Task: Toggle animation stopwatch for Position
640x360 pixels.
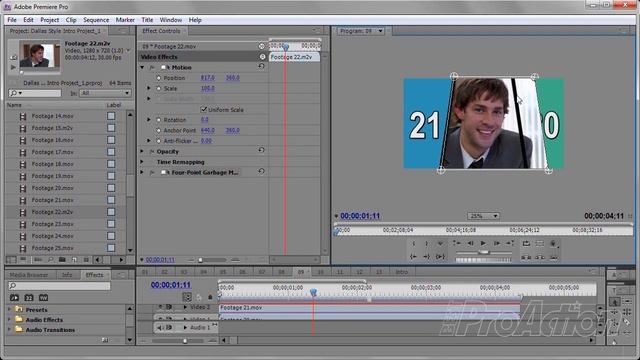Action: click(x=159, y=78)
